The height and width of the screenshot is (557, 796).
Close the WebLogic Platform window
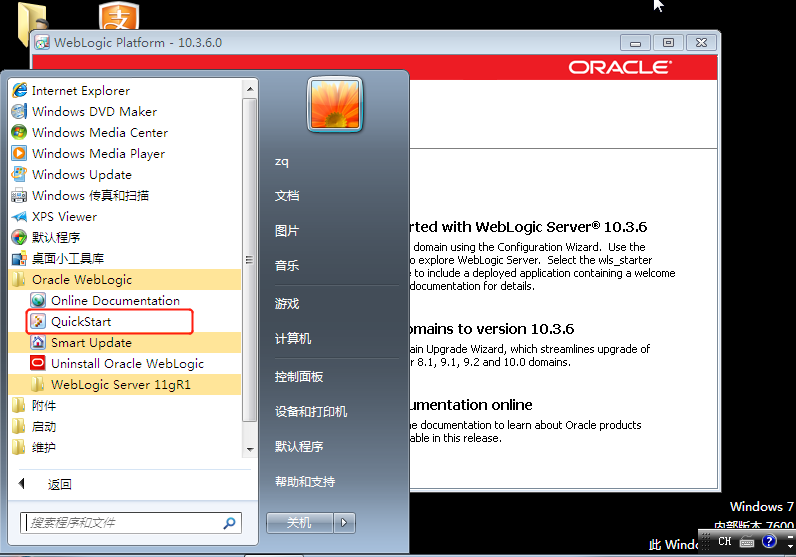pyautogui.click(x=701, y=43)
